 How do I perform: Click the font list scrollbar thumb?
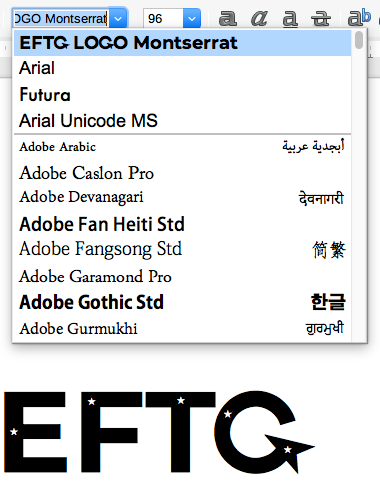pos(359,40)
